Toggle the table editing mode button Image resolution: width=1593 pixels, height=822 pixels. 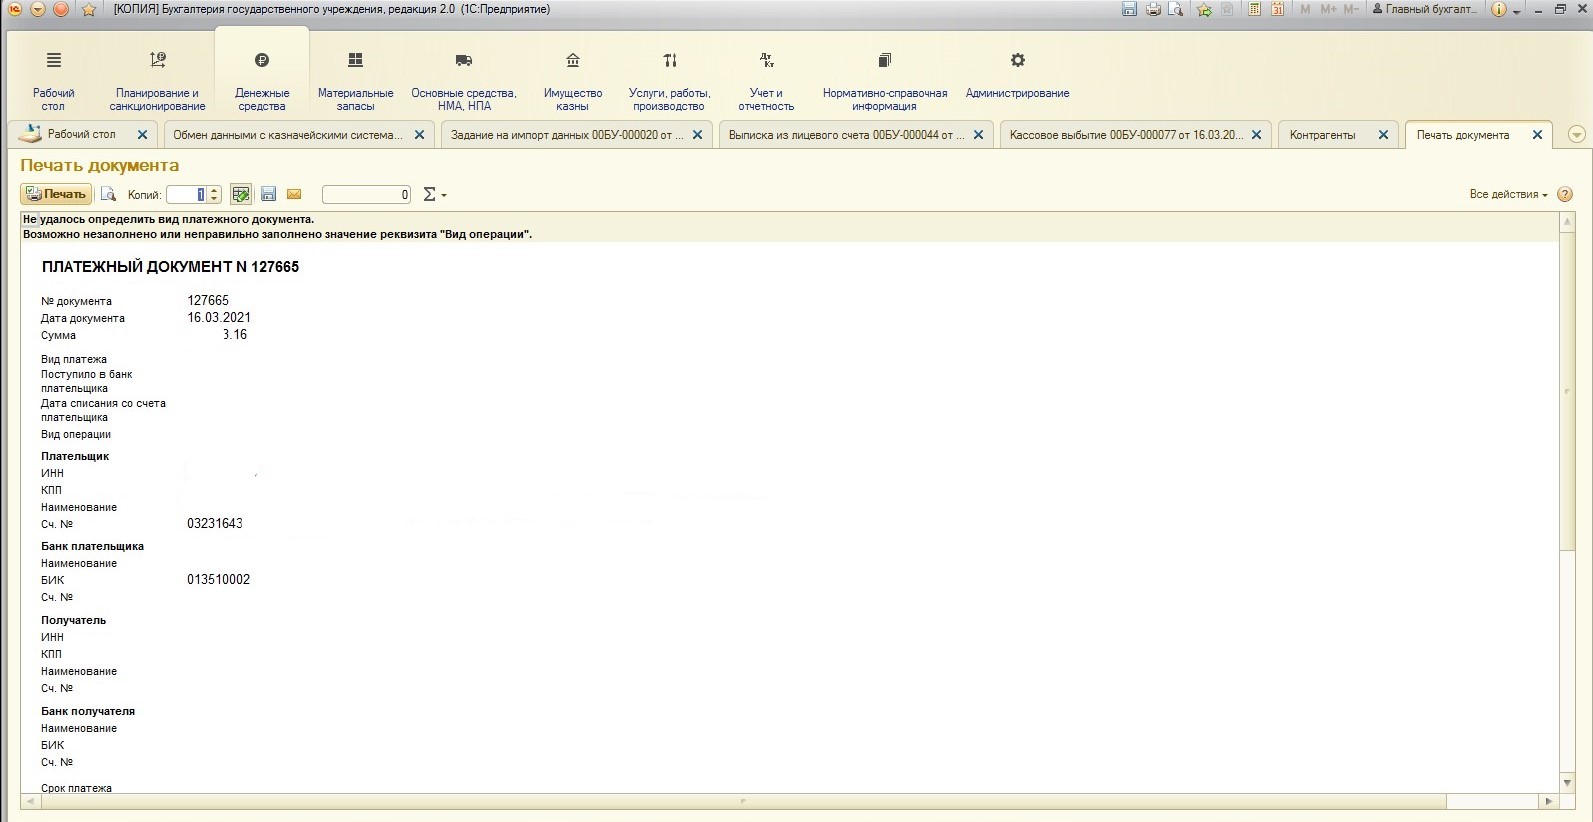click(241, 194)
